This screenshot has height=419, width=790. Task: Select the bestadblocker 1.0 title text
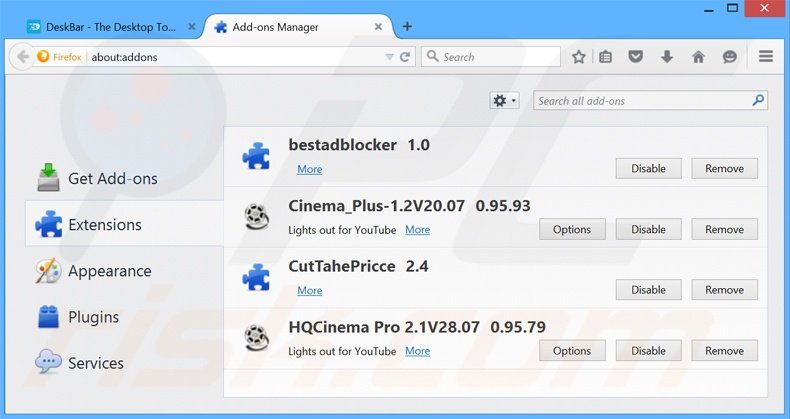point(359,145)
